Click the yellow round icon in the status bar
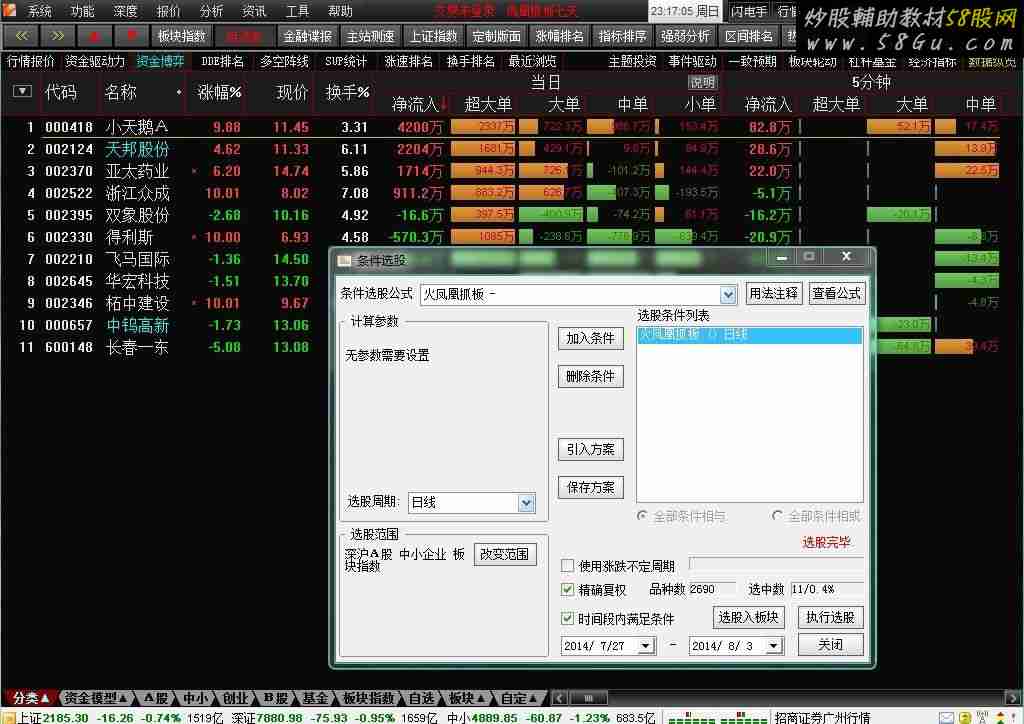The height and width of the screenshot is (724, 1024). tap(965, 717)
